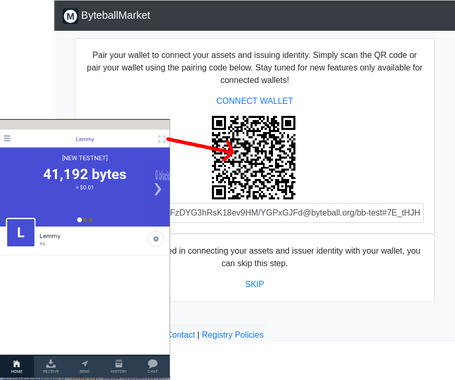
Task: Open the Contact footer link
Action: (x=182, y=335)
